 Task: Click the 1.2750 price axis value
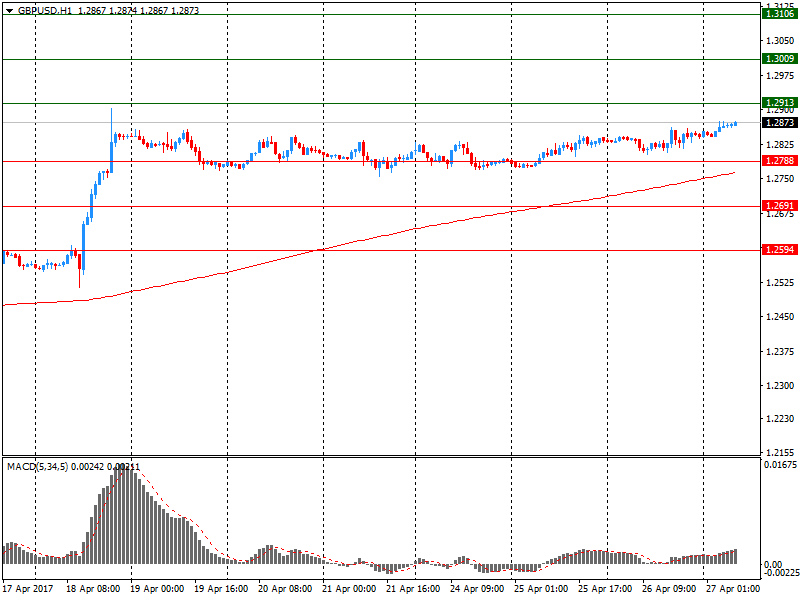pos(780,179)
